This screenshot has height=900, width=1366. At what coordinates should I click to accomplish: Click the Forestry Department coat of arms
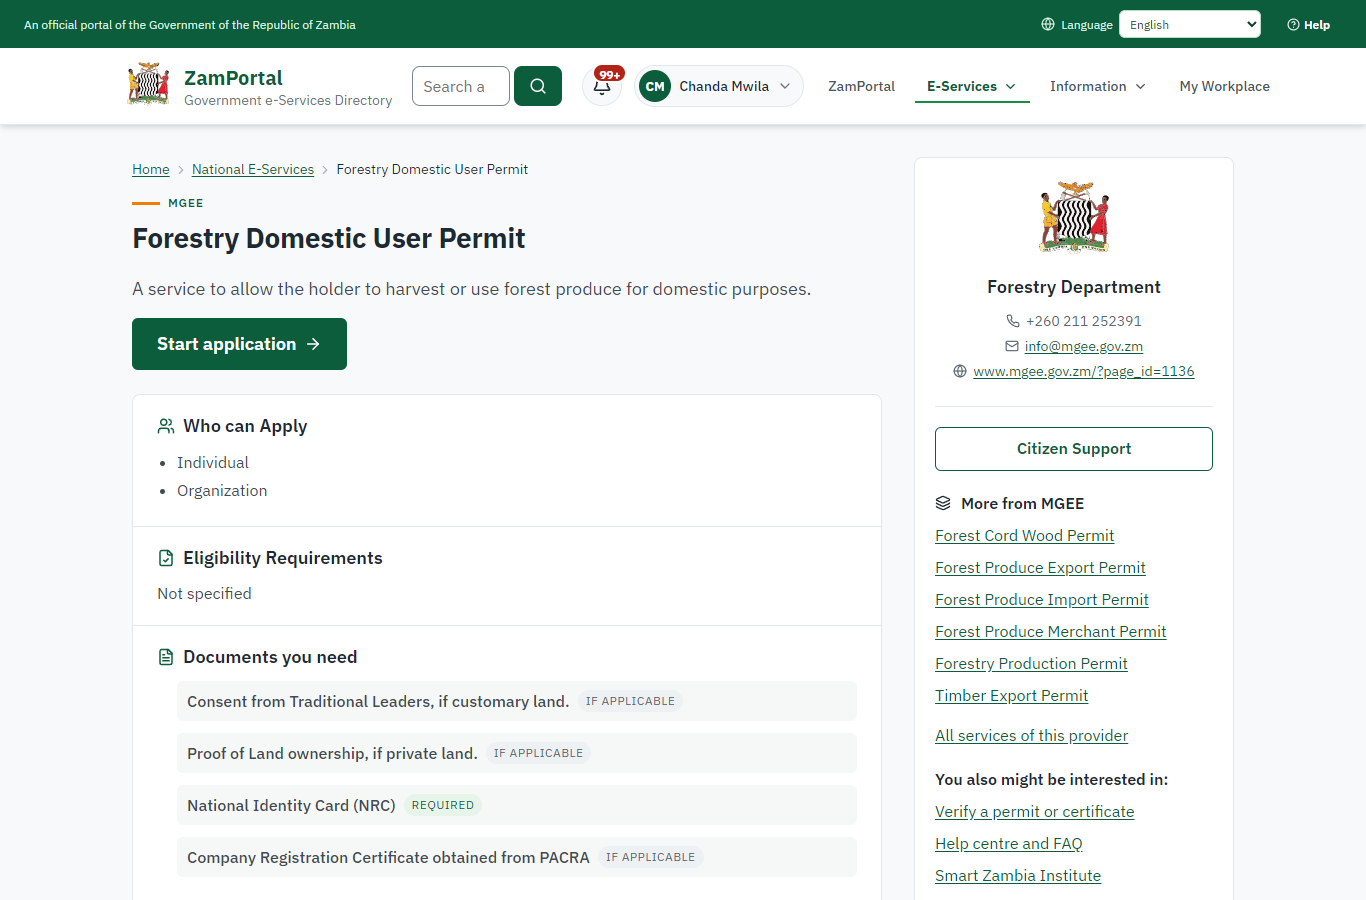click(1074, 217)
